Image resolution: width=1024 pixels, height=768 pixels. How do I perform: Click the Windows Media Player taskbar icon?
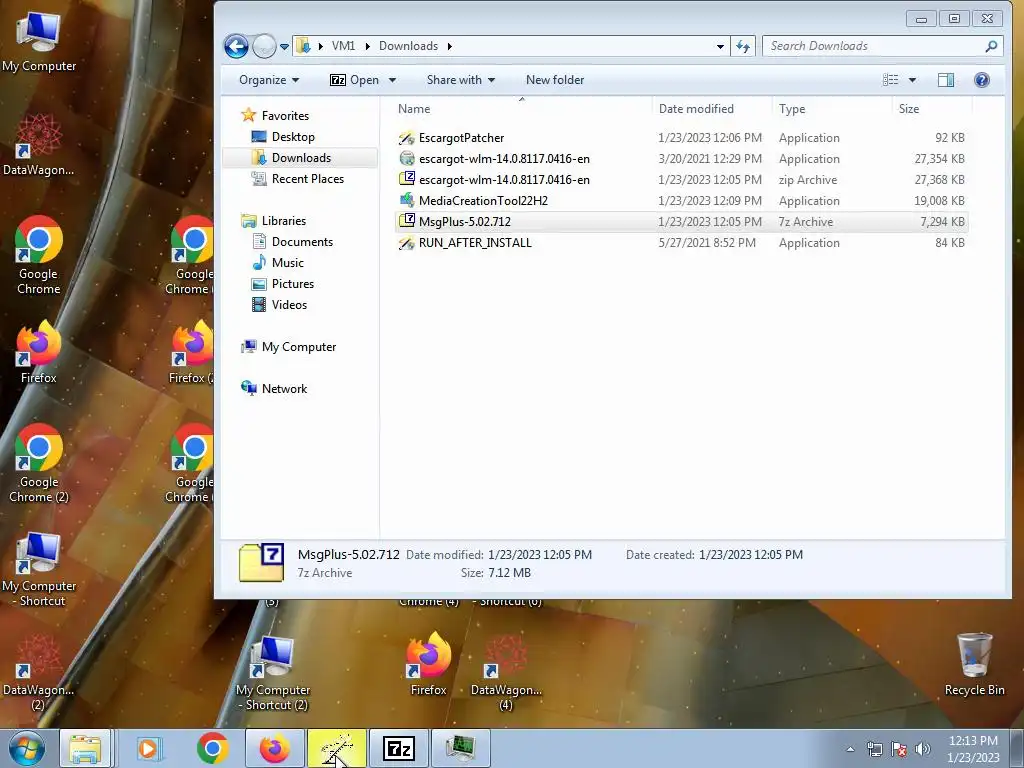(x=149, y=748)
